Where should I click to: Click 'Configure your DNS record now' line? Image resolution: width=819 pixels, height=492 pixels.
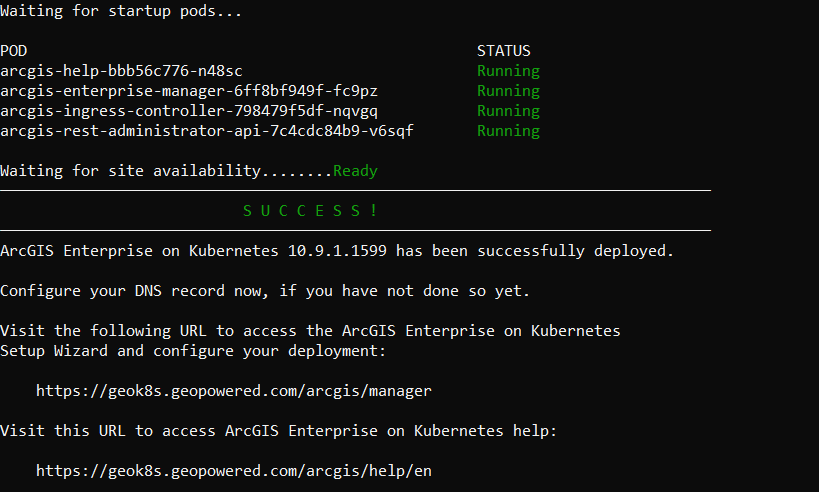tap(265, 290)
